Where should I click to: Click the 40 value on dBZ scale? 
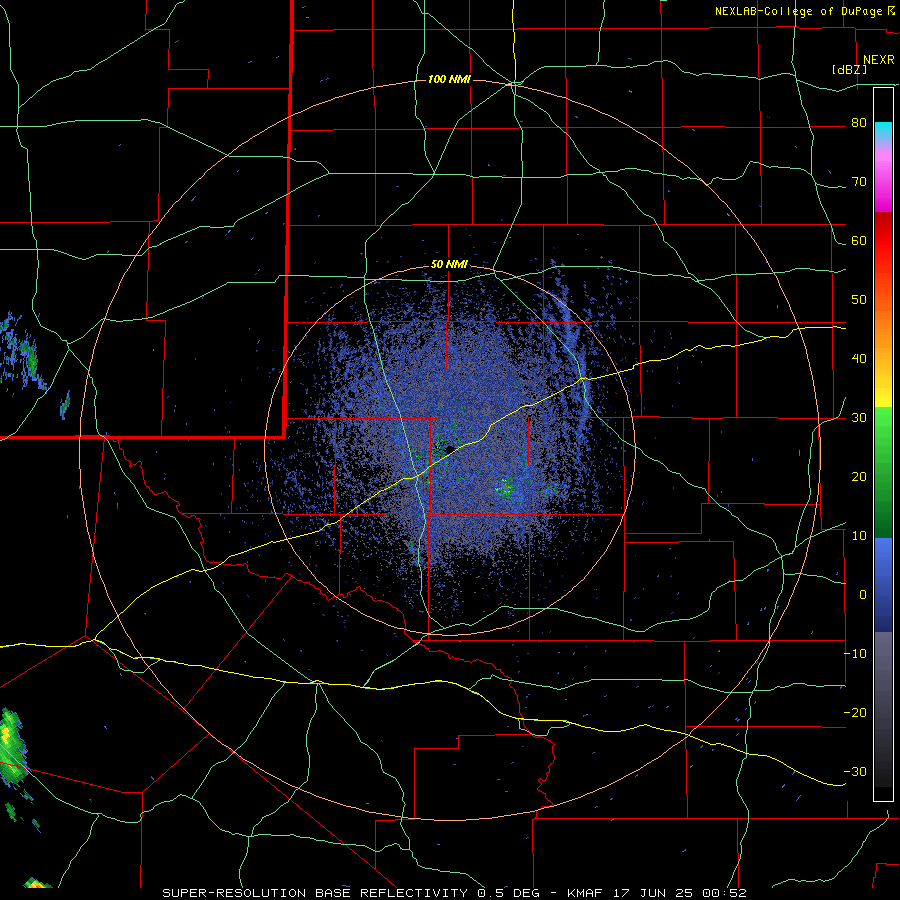859,359
